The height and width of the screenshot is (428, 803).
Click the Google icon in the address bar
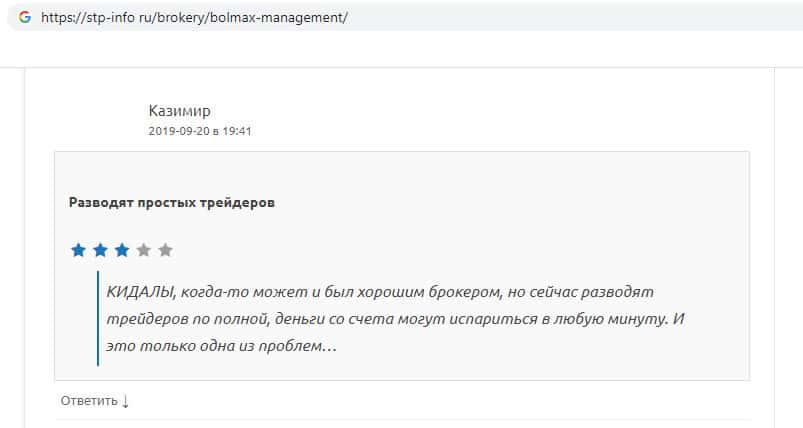tap(24, 18)
